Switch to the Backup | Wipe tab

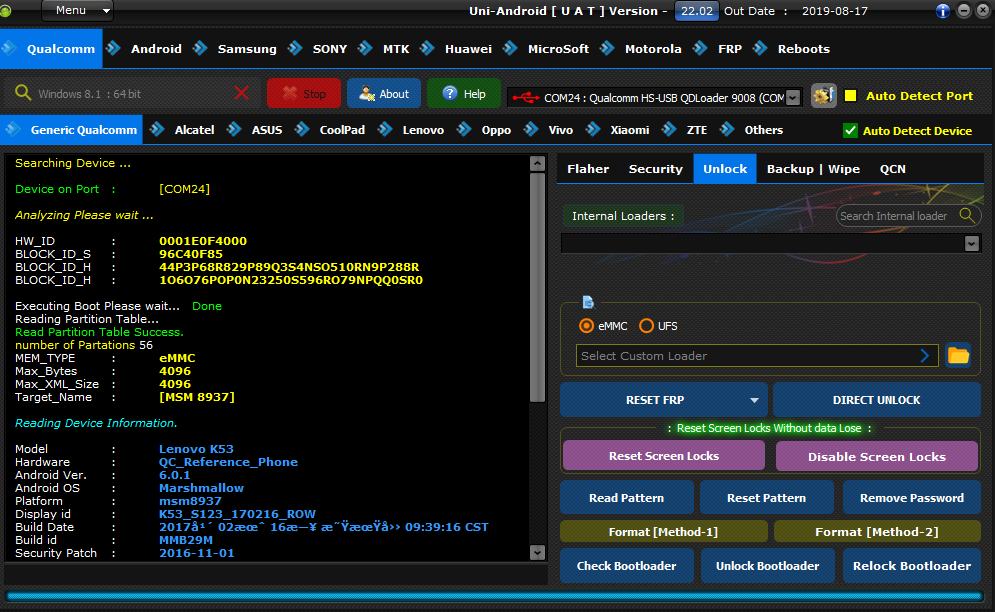[813, 169]
